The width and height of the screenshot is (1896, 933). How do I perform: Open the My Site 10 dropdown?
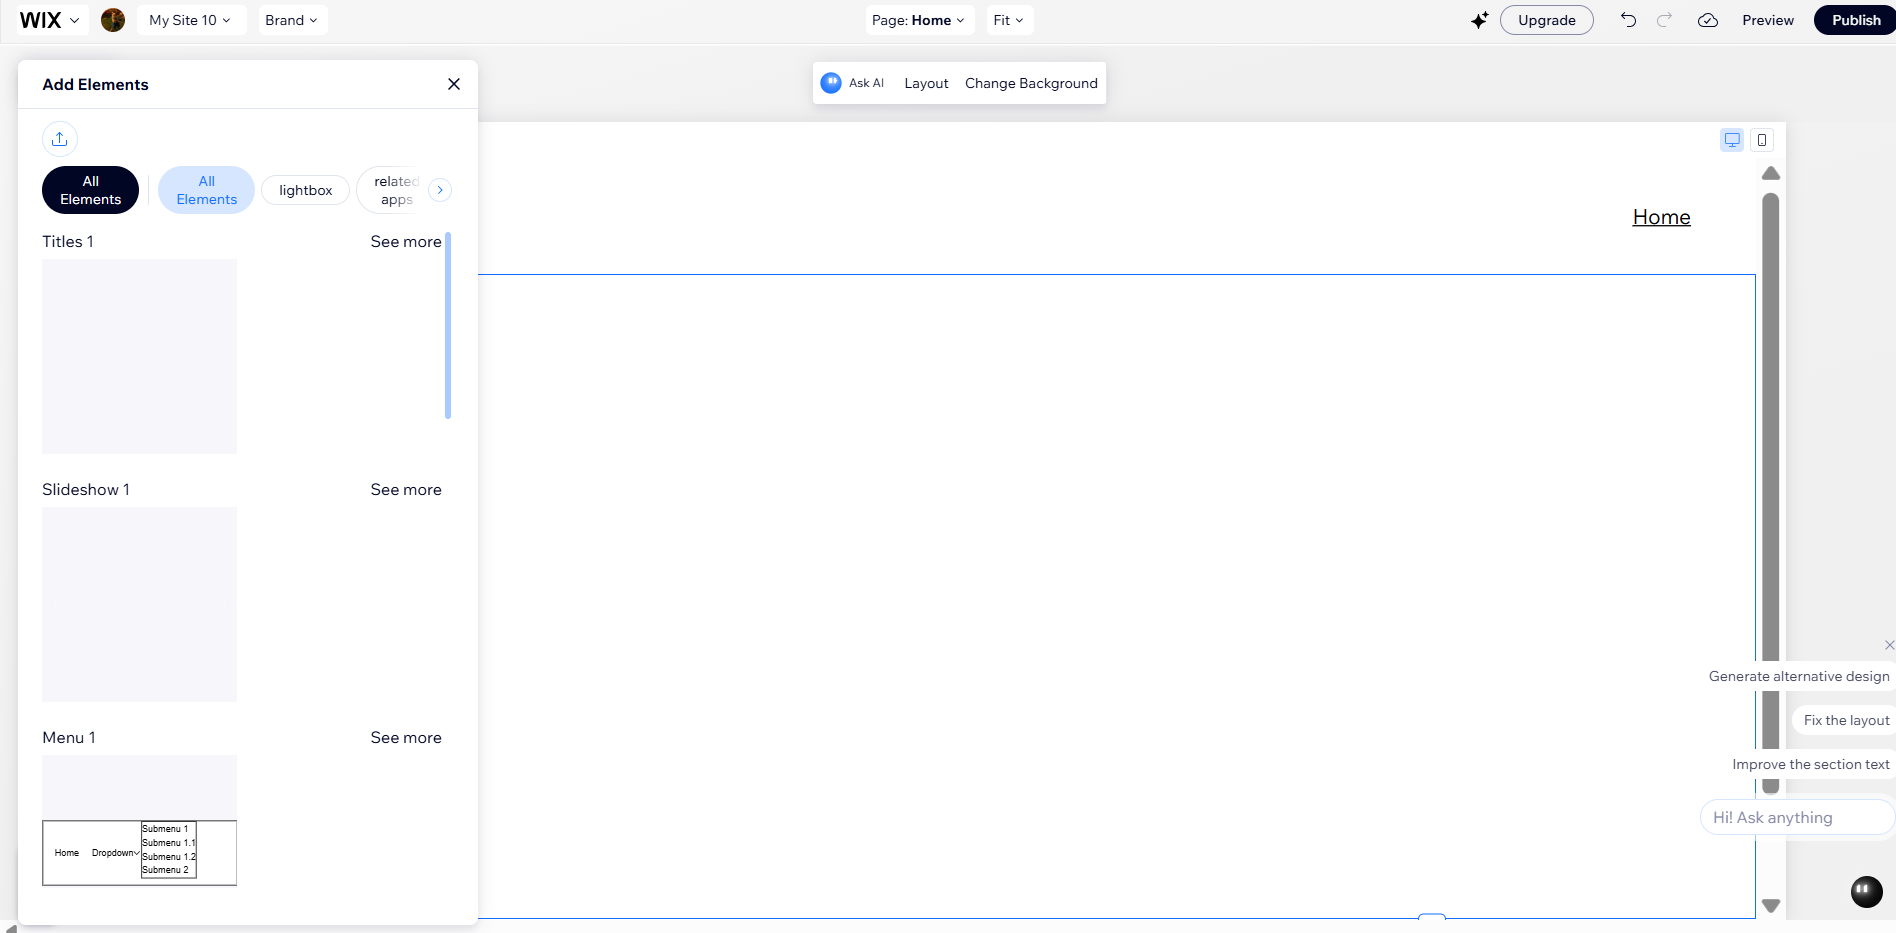tap(190, 20)
